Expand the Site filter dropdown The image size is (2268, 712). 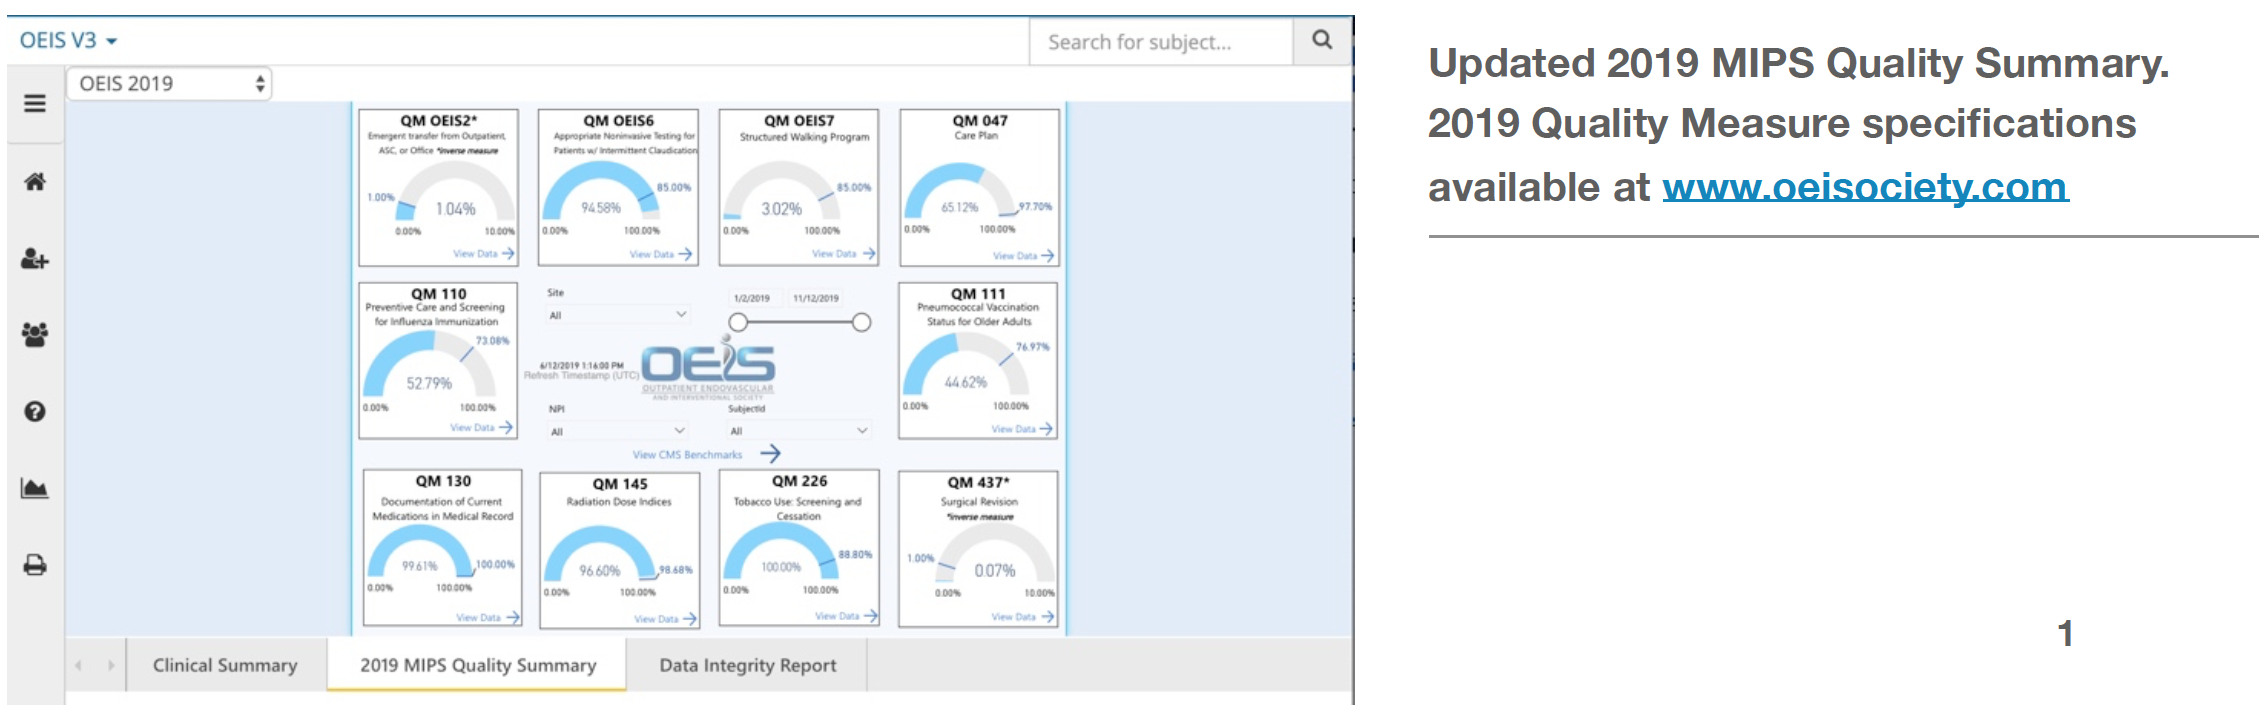point(618,314)
